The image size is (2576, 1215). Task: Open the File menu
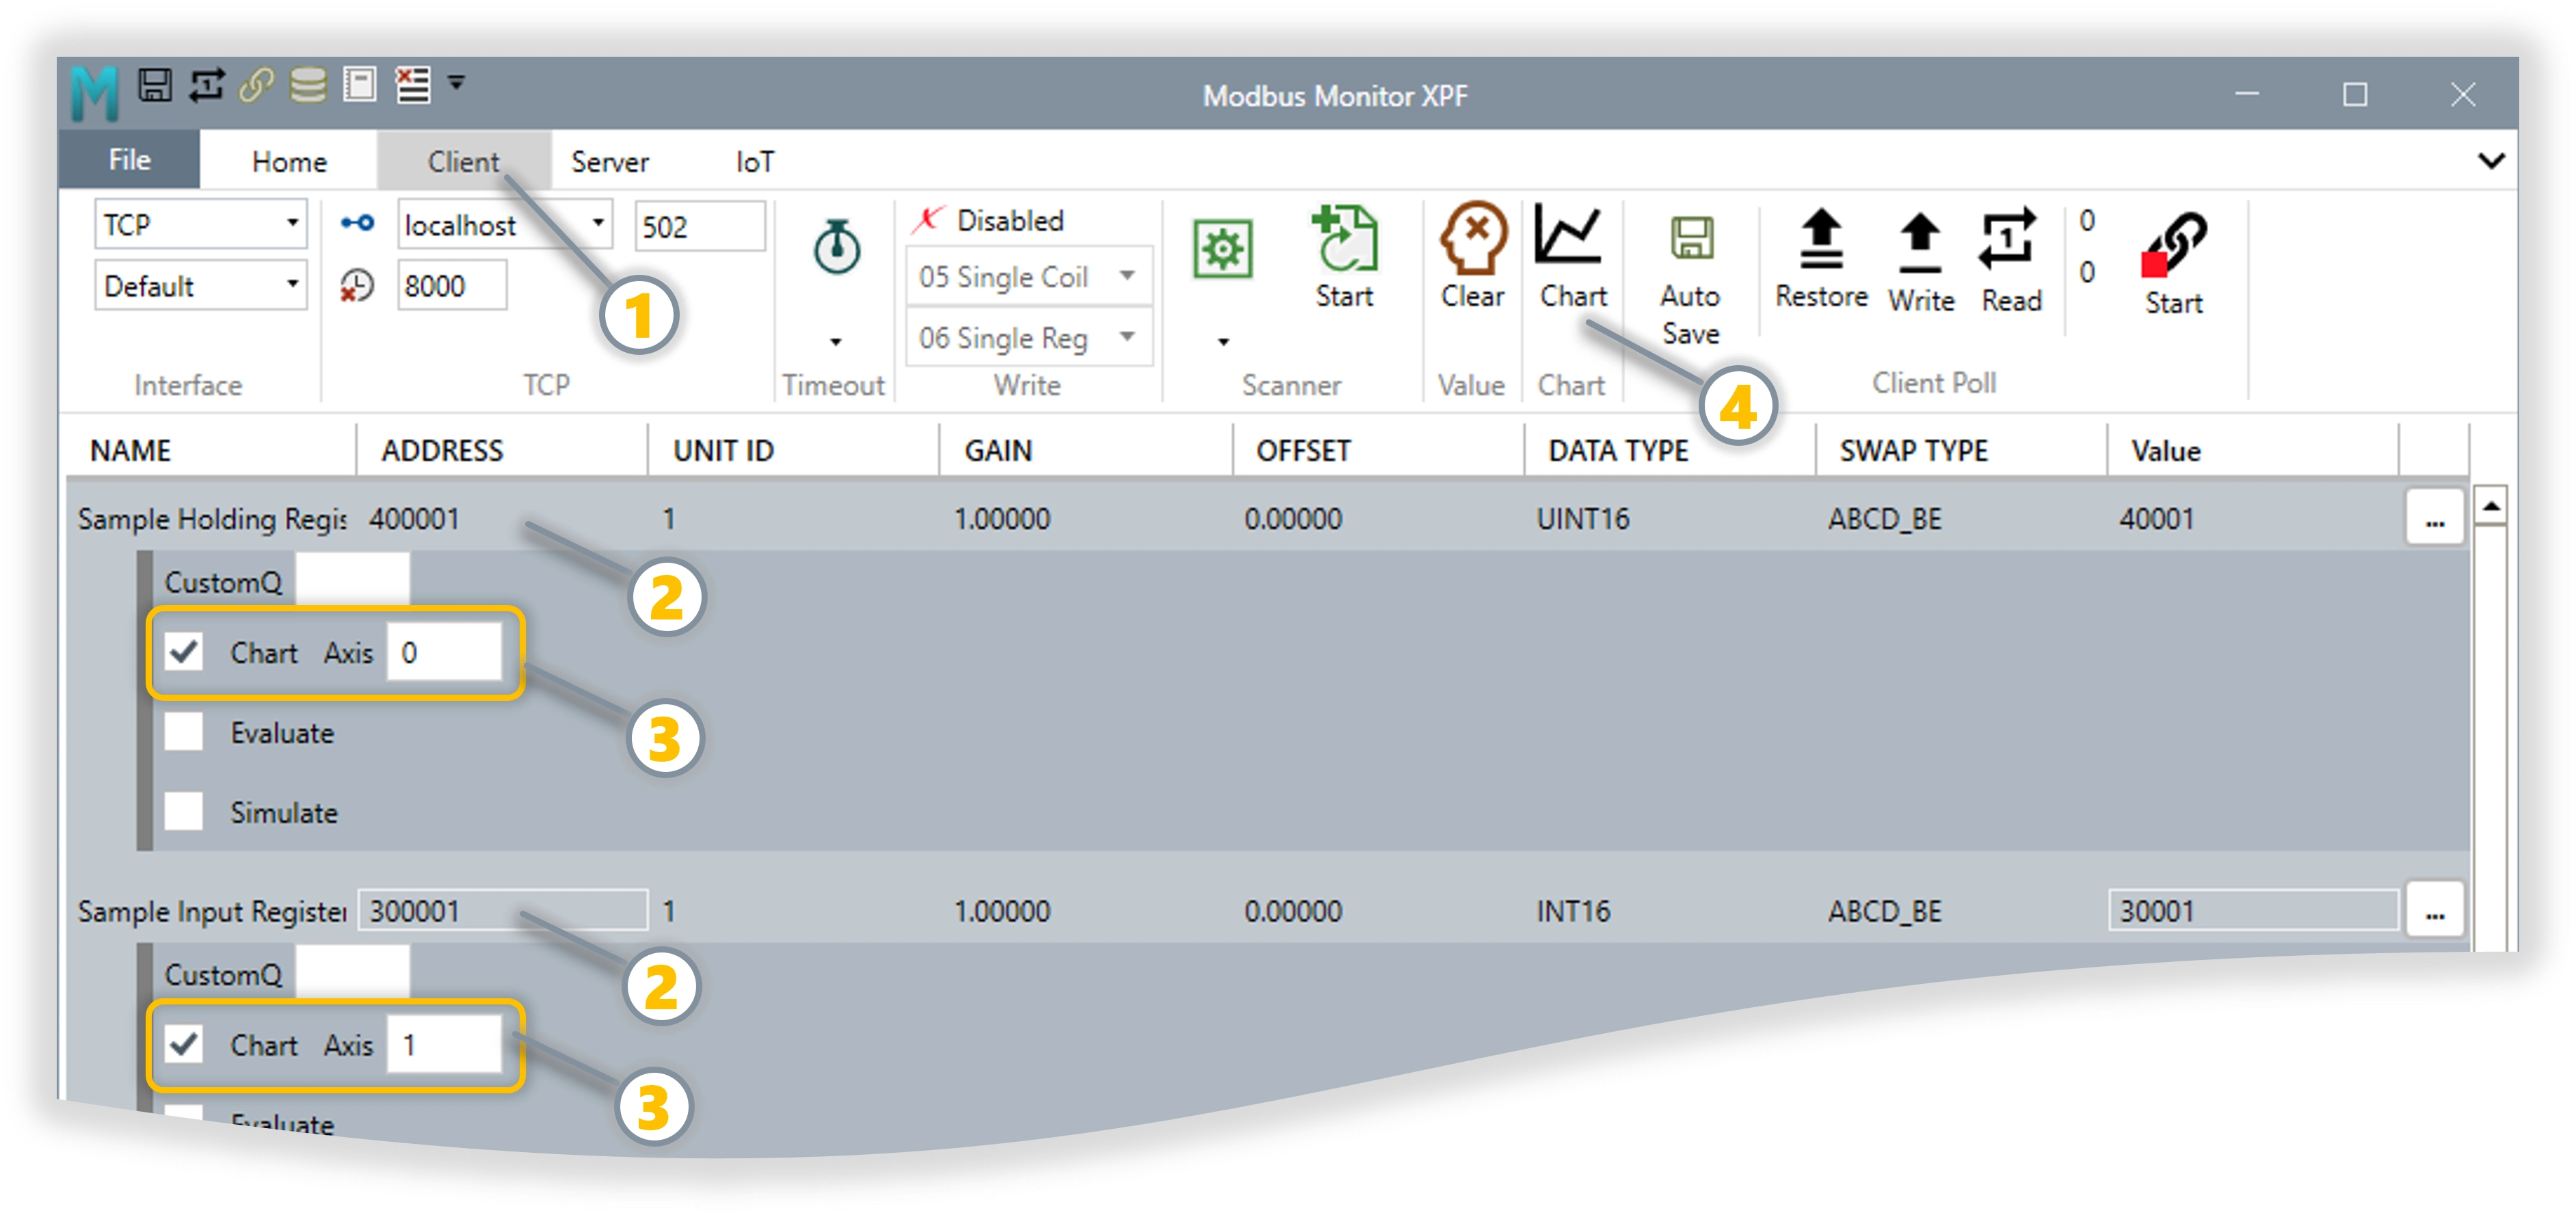[x=130, y=160]
